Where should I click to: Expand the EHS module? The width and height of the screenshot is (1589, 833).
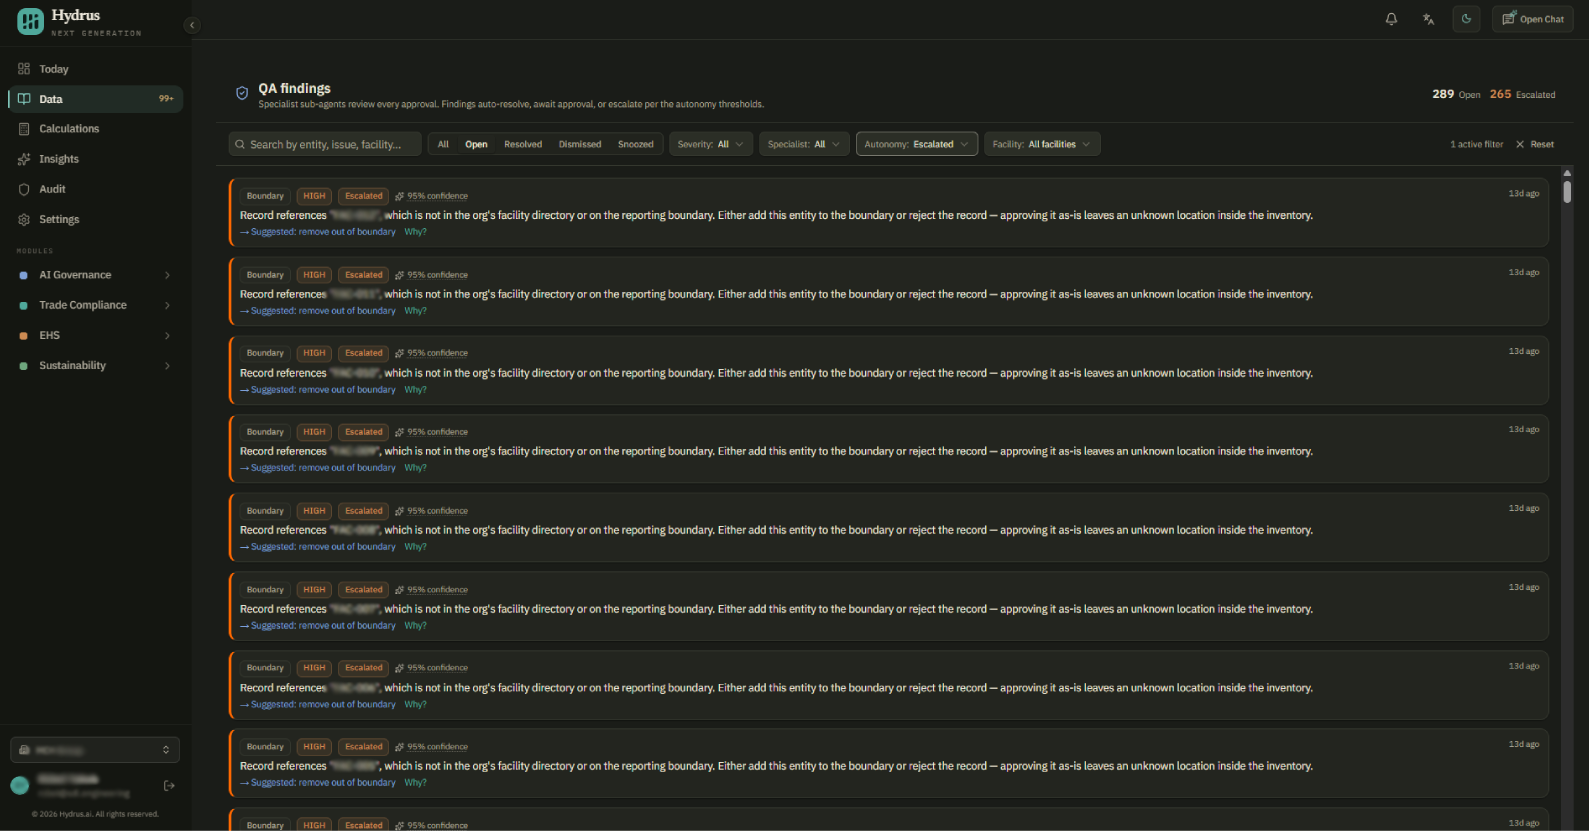point(96,335)
